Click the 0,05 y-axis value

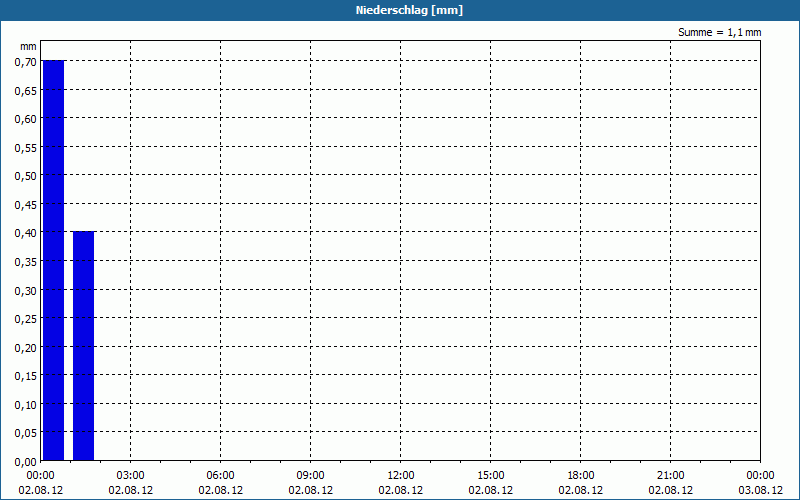[x=26, y=433]
